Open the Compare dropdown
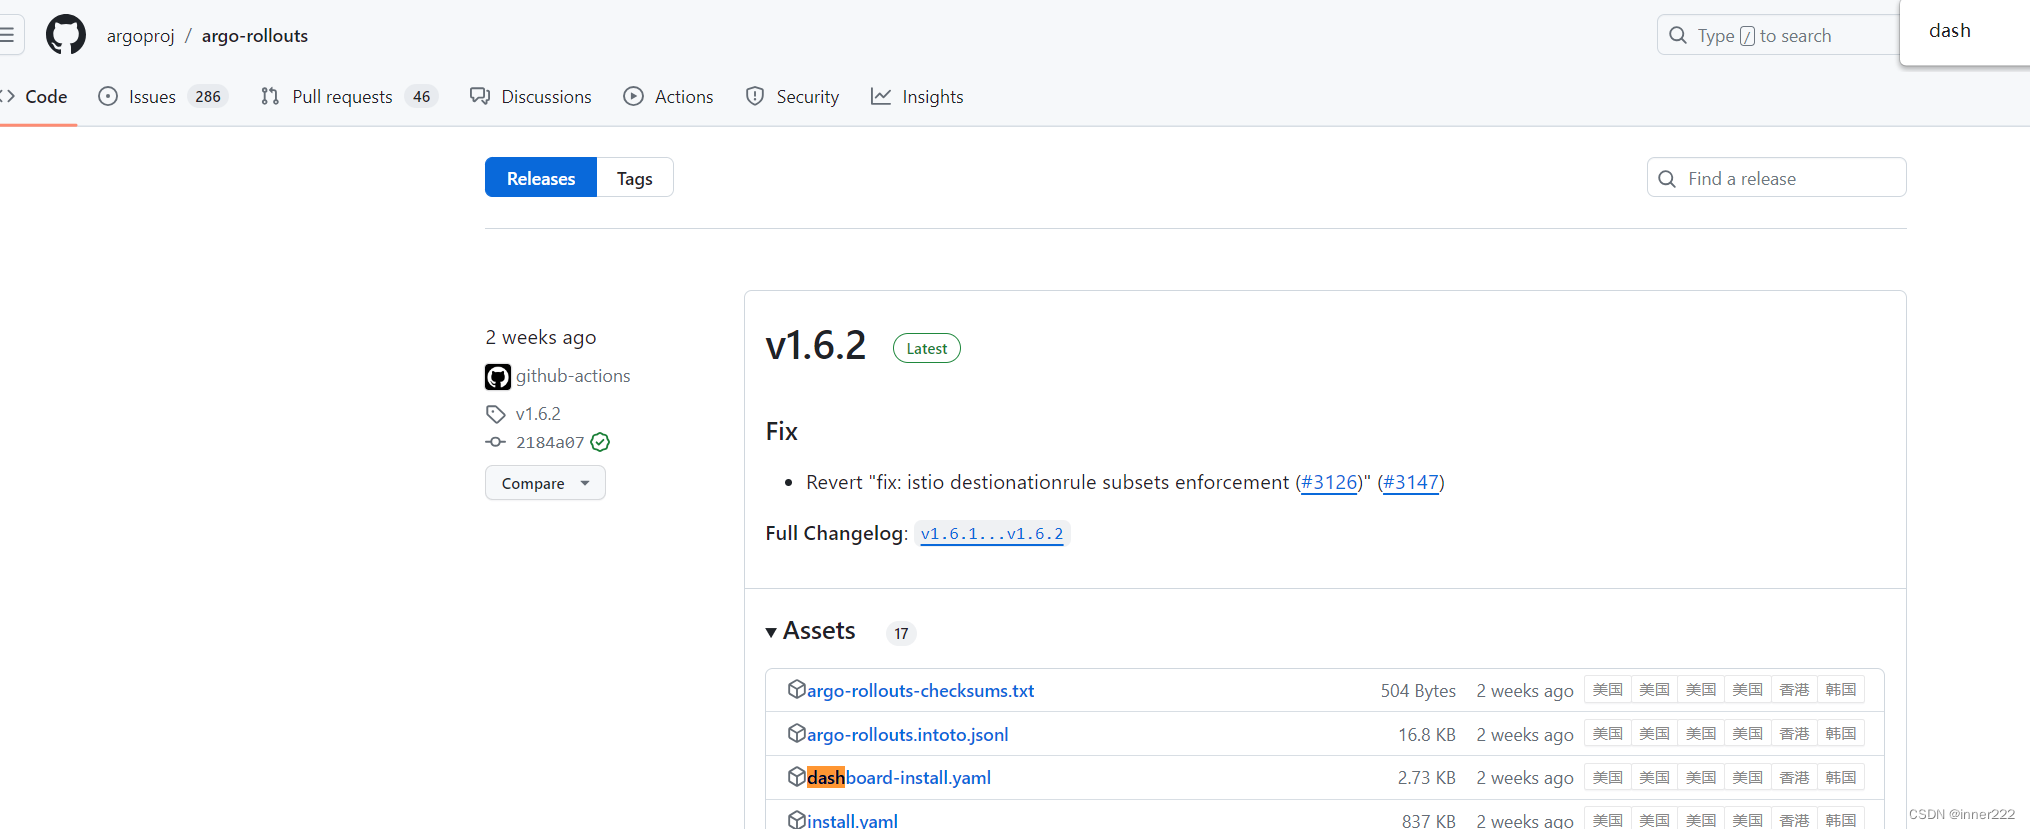Viewport: 2030px width, 829px height. (x=545, y=483)
